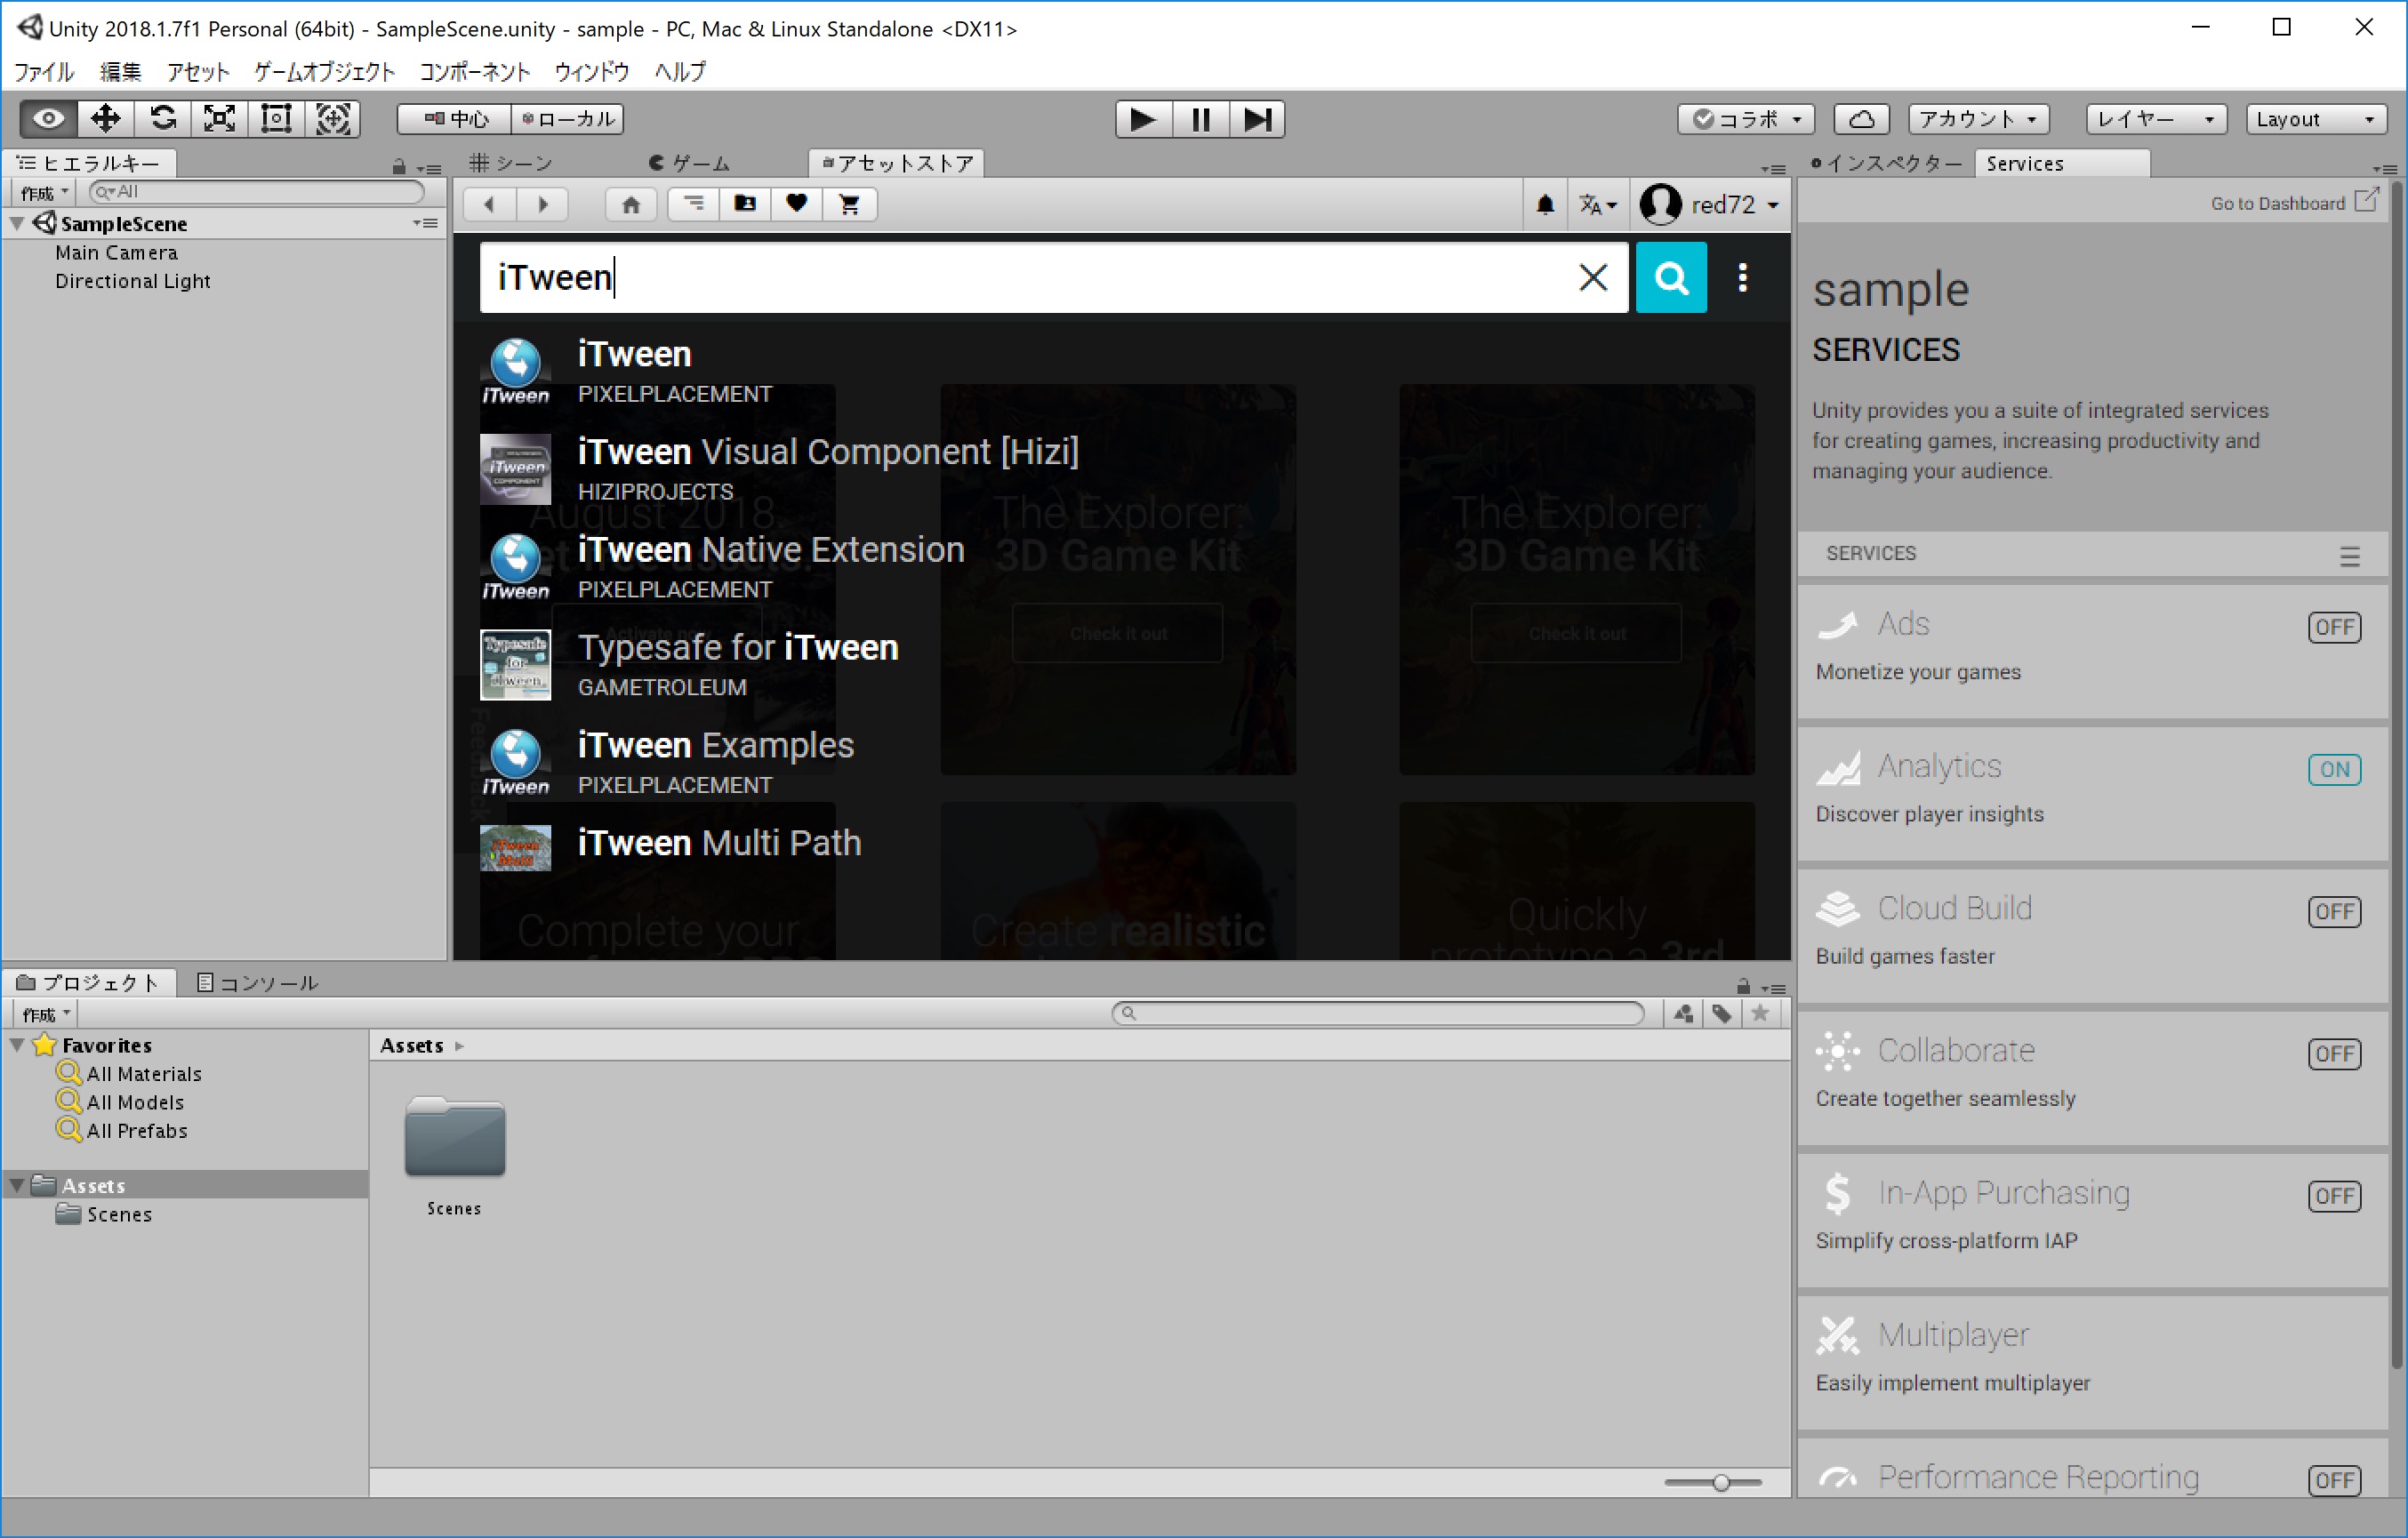Clear the iTween search text

click(x=1592, y=277)
